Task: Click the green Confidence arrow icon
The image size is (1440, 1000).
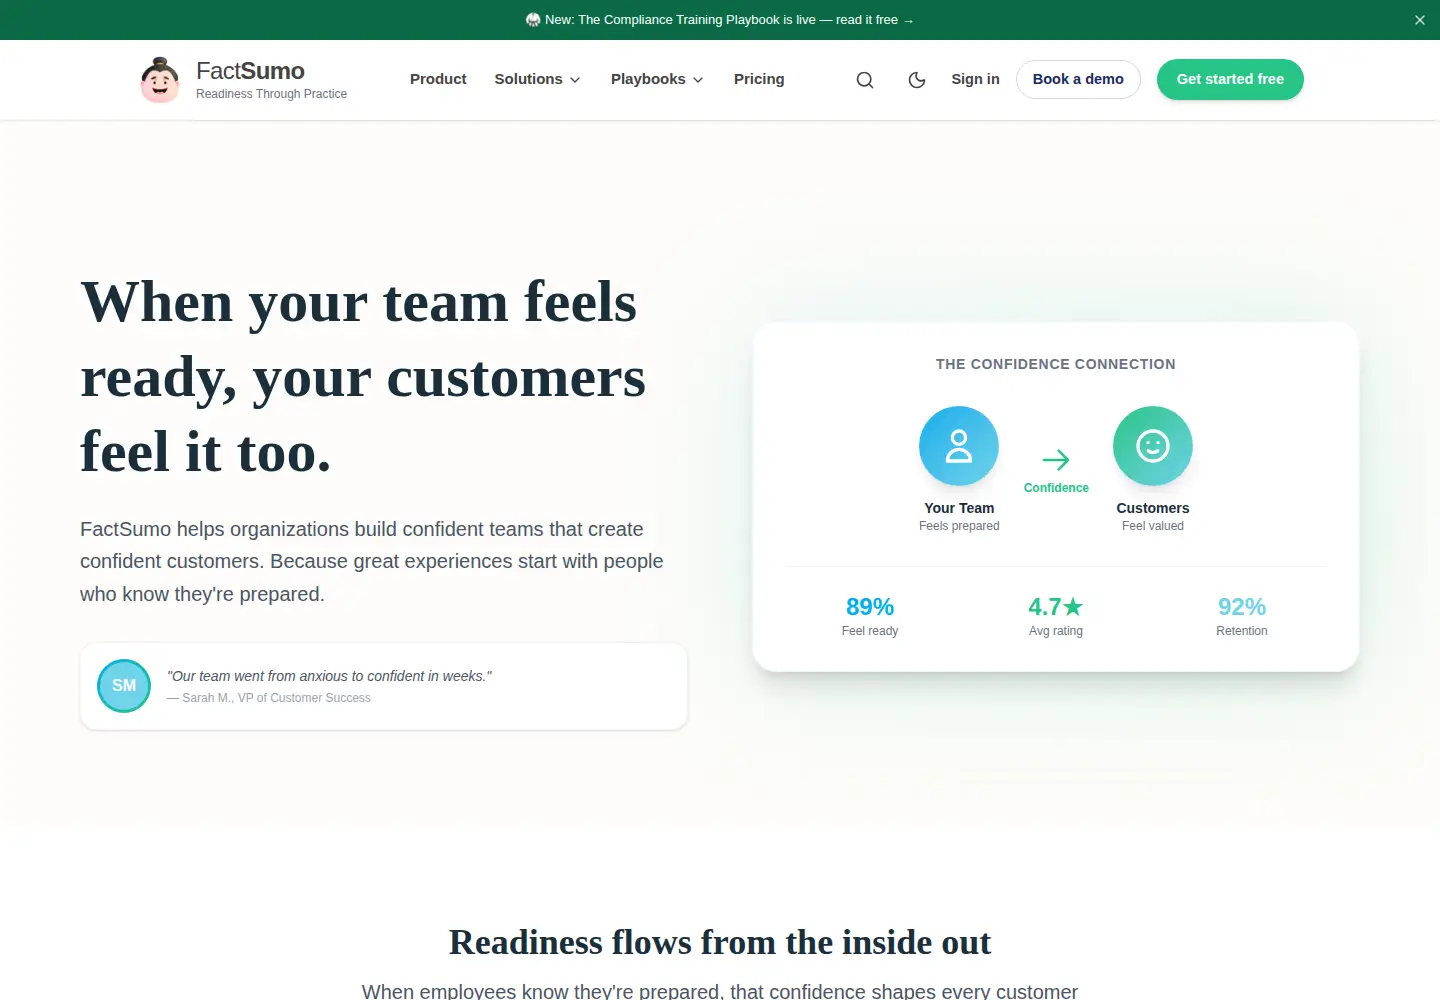Action: 1056,460
